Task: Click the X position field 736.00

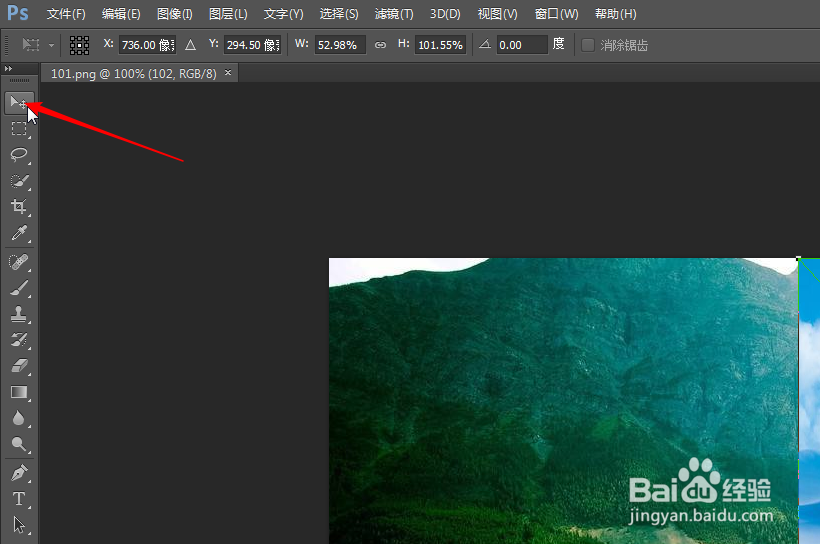Action: click(x=147, y=45)
